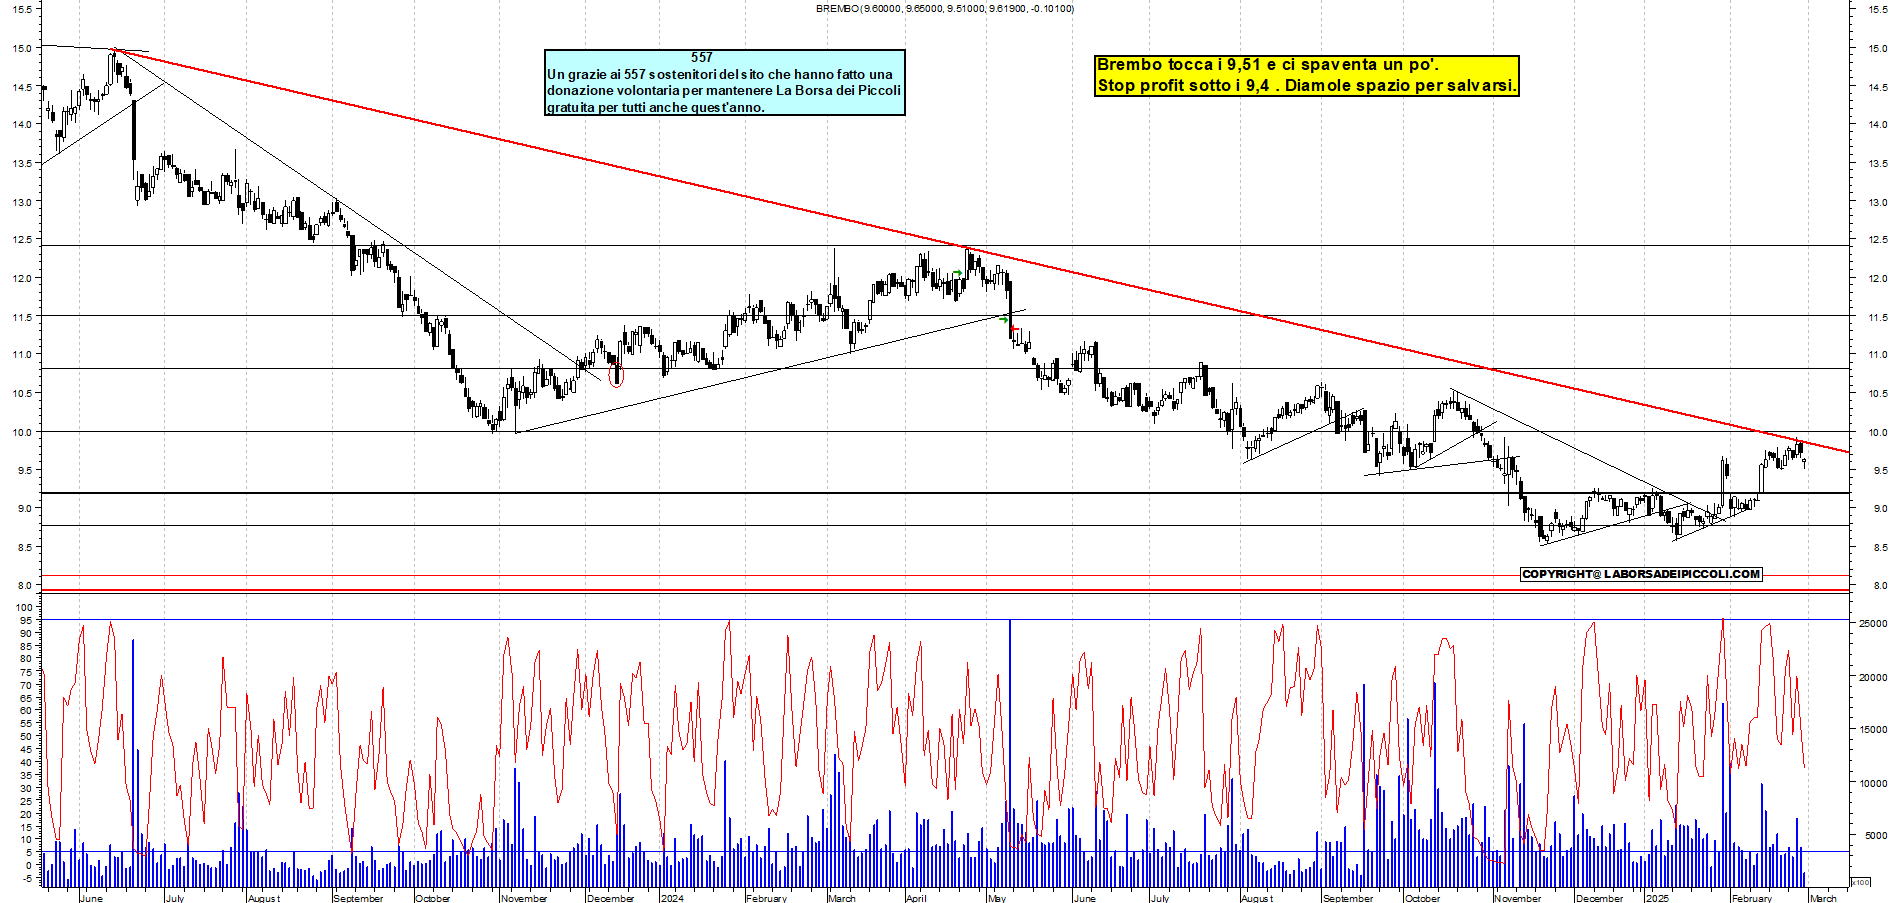
Task: Click the '5000' volume axis label
Action: point(1875,836)
